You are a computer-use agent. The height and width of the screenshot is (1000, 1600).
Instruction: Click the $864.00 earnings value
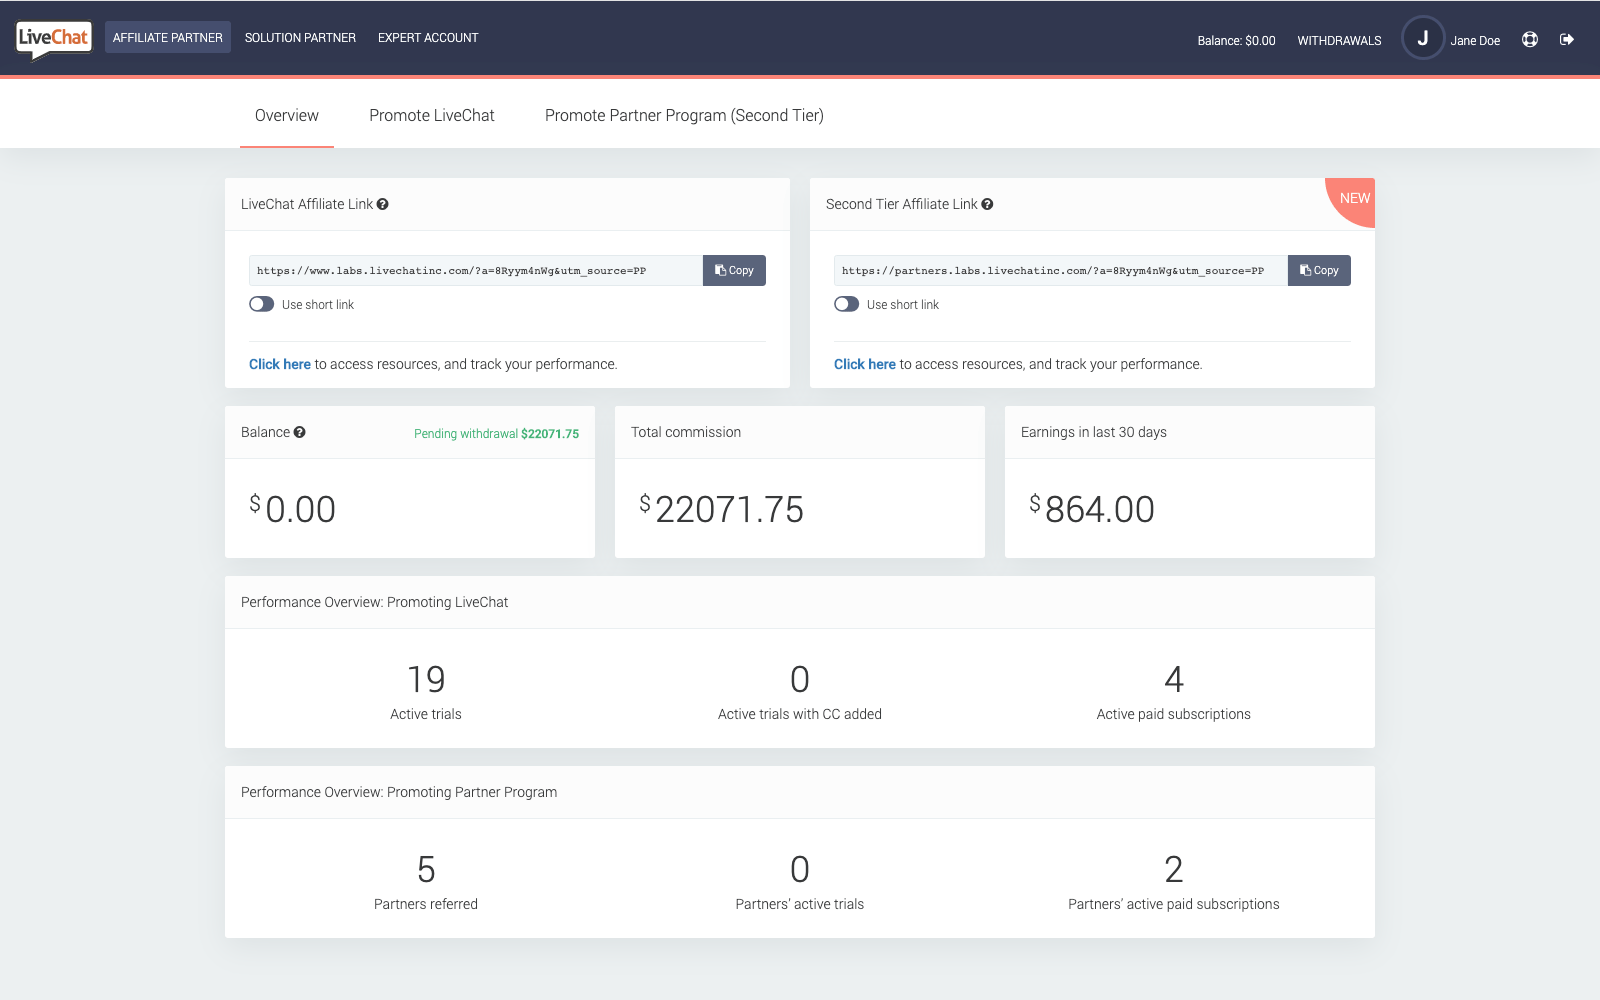(x=1092, y=509)
